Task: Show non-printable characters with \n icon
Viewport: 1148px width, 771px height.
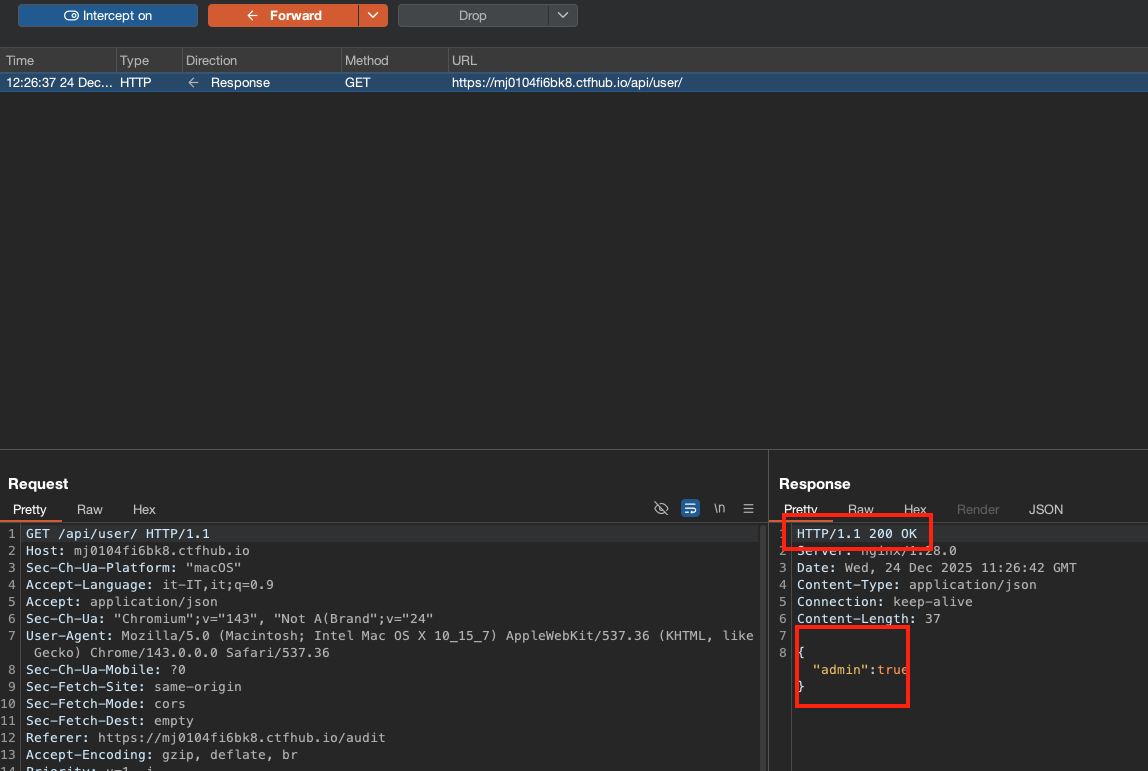Action: 719,508
